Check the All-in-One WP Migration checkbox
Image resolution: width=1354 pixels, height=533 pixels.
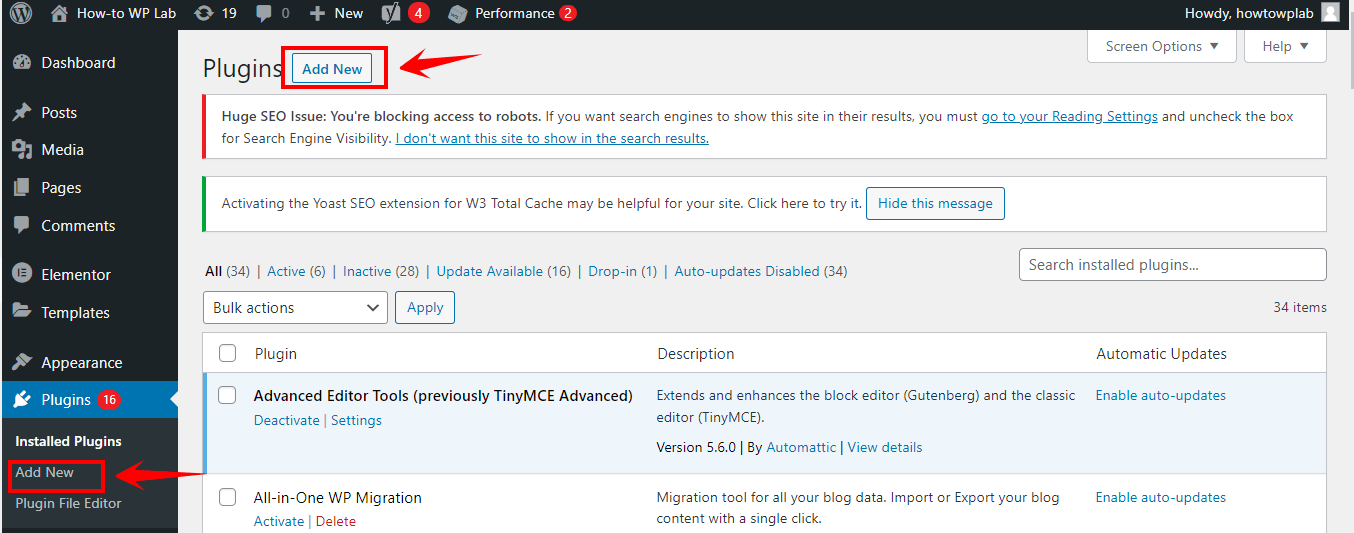[x=228, y=497]
